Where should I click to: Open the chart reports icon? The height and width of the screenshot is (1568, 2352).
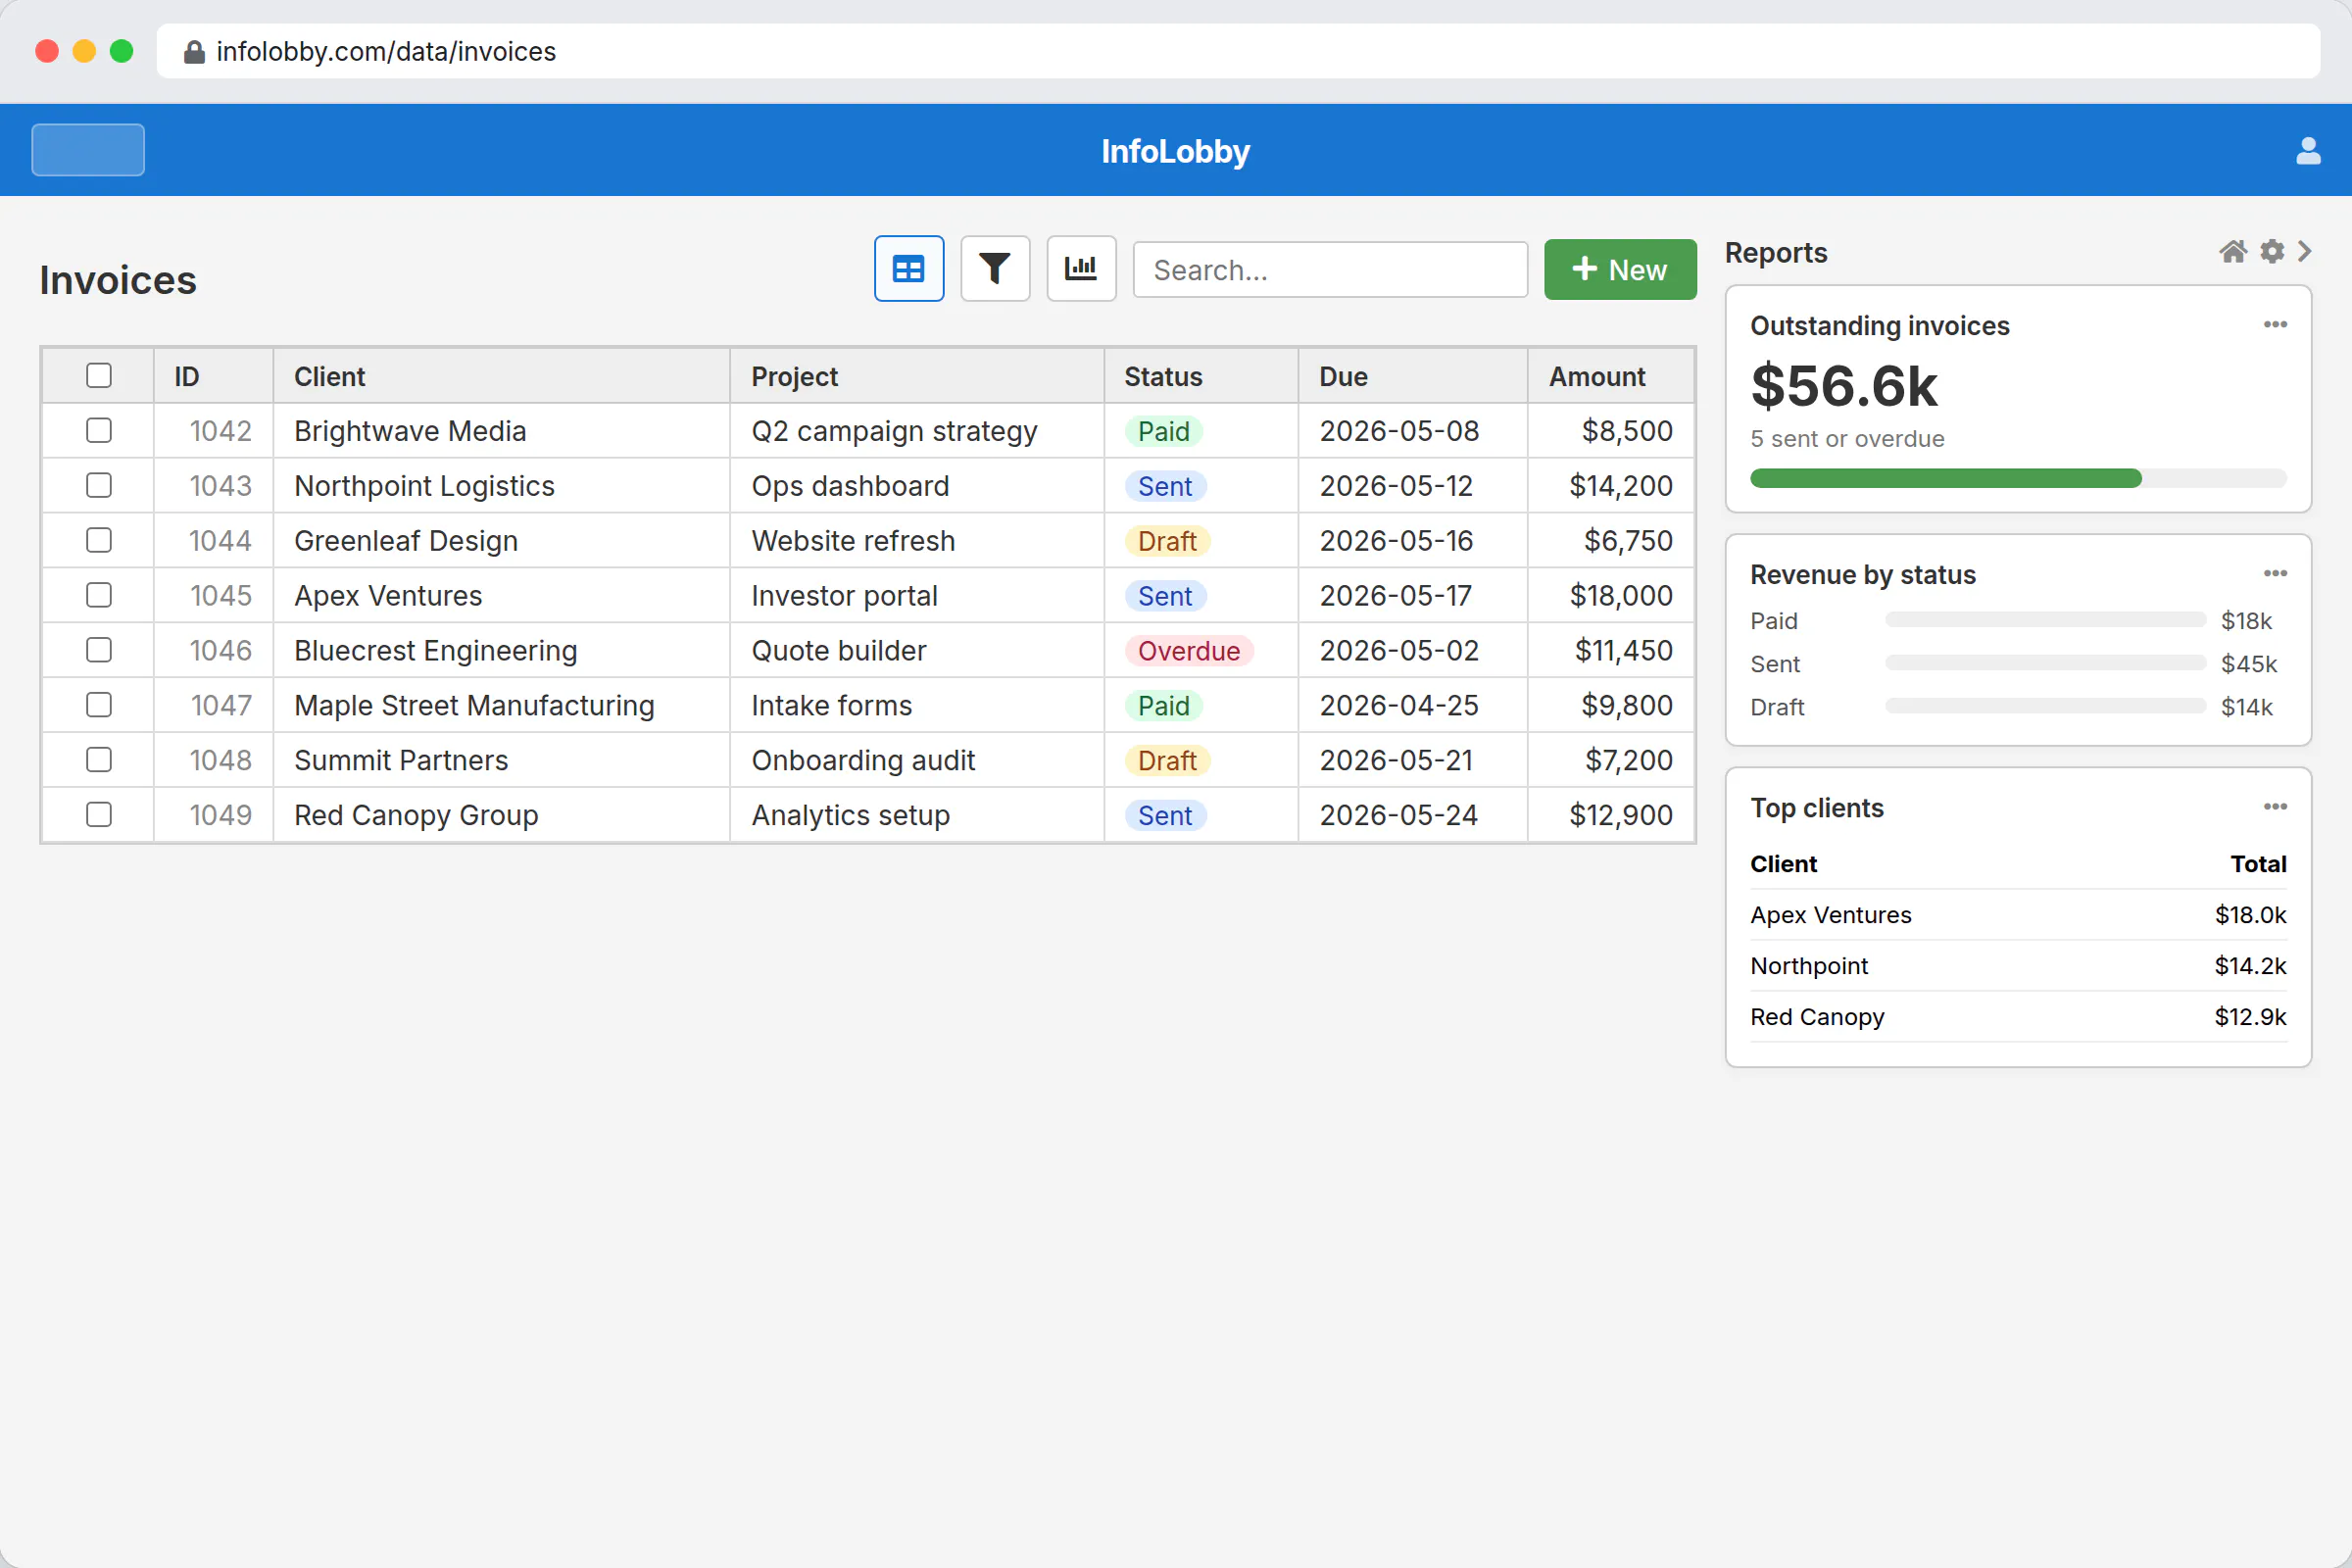click(1080, 269)
